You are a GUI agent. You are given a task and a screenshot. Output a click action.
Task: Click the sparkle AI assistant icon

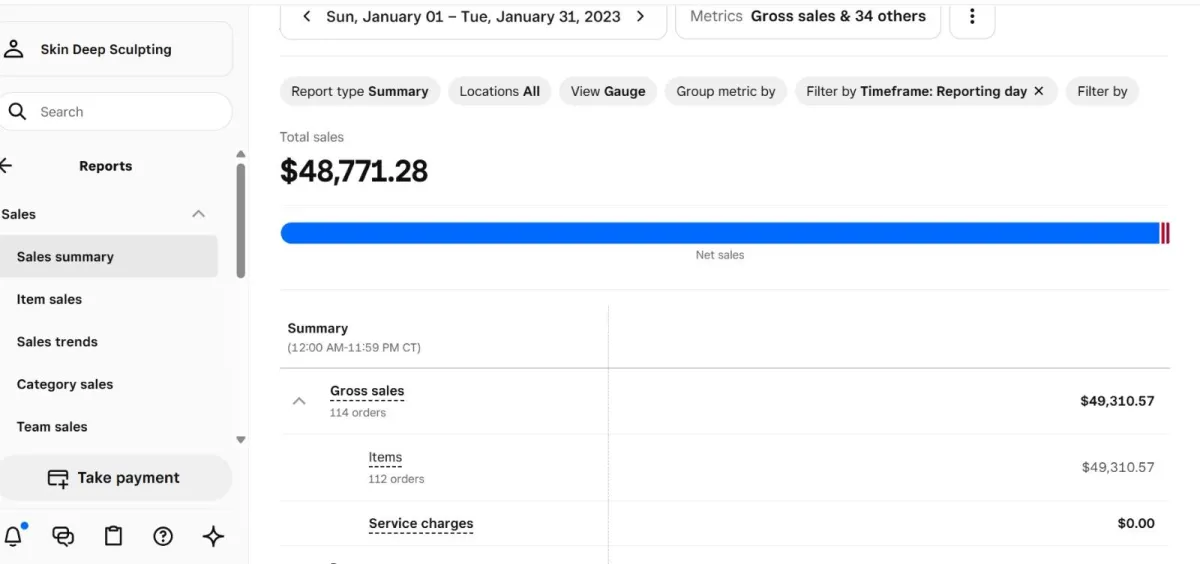click(x=213, y=537)
